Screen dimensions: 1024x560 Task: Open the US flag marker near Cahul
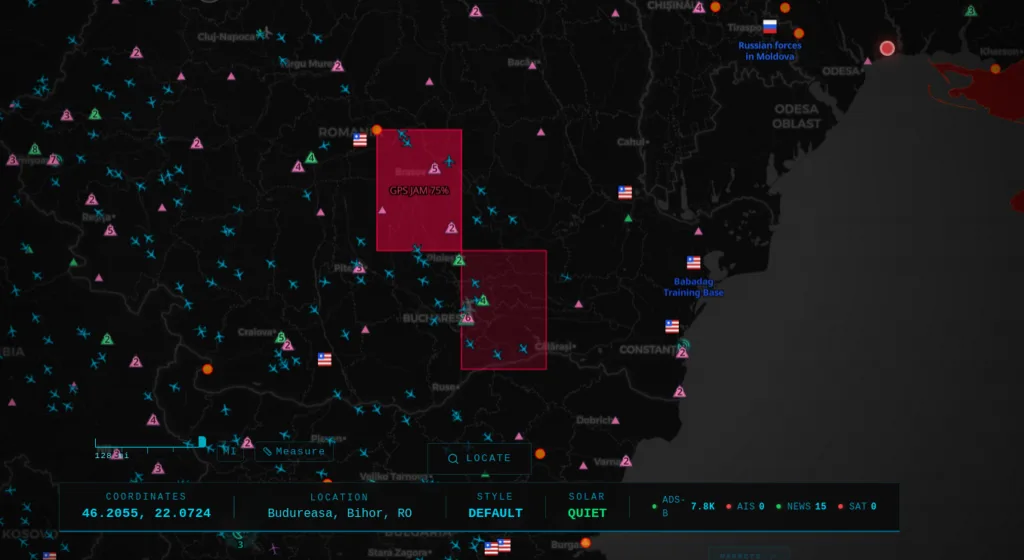click(x=625, y=192)
